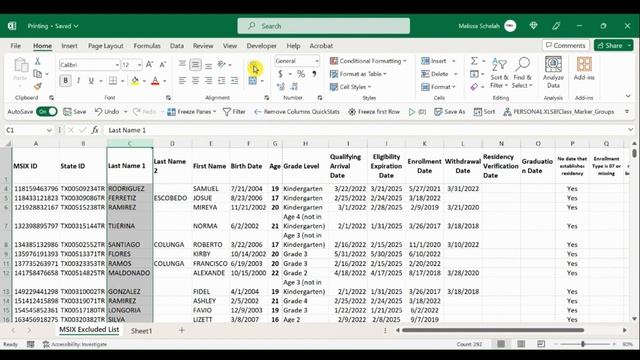Click Analyze Data icon

tap(553, 73)
